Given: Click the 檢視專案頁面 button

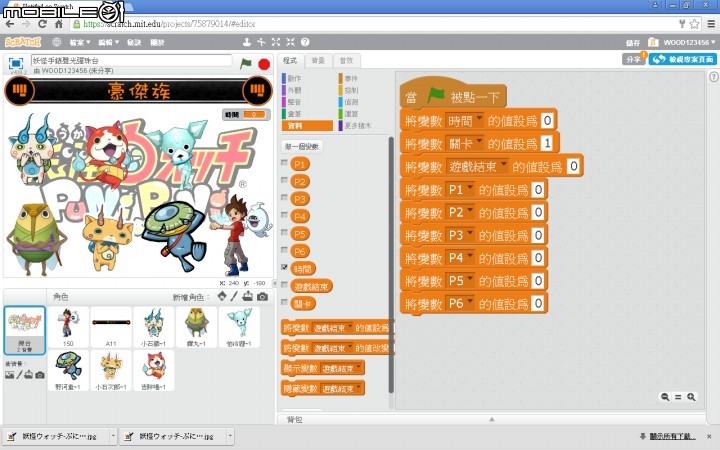Looking at the screenshot, I should (x=683, y=59).
